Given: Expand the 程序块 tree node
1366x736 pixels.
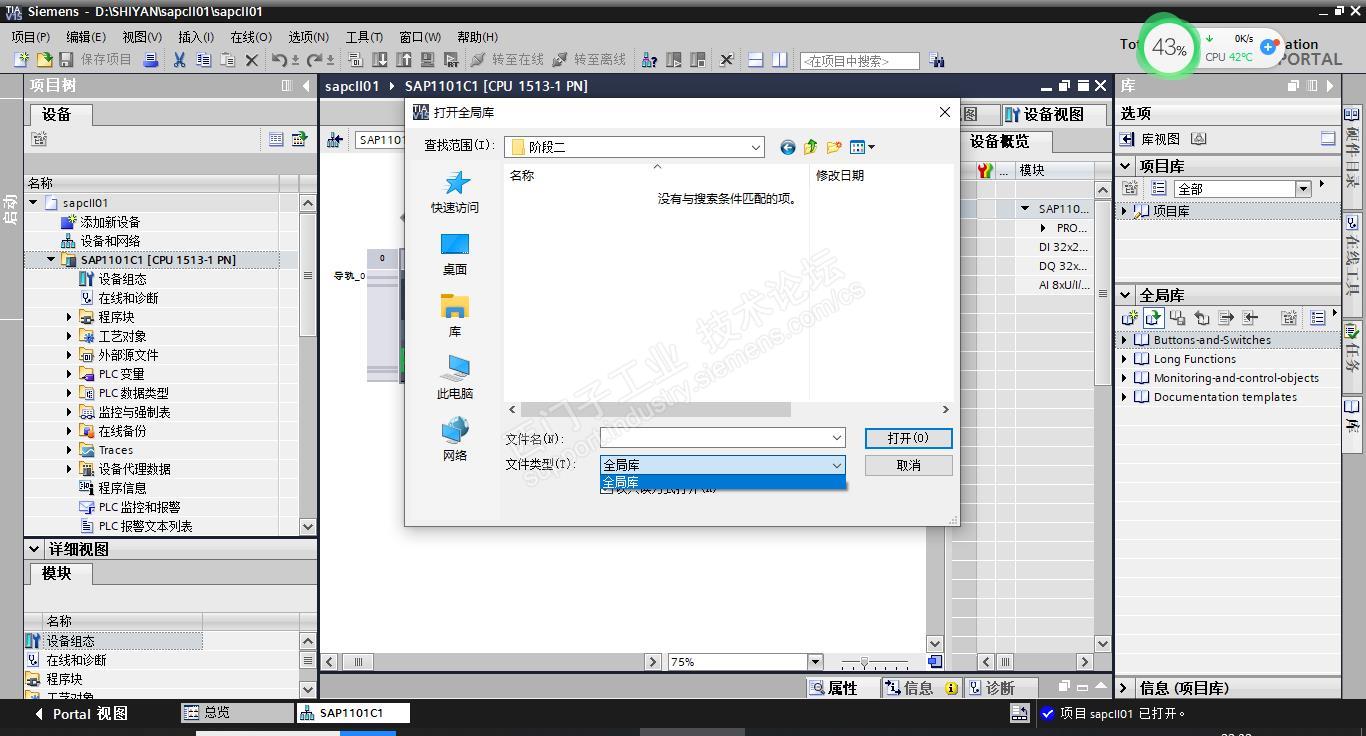Looking at the screenshot, I should click(69, 317).
